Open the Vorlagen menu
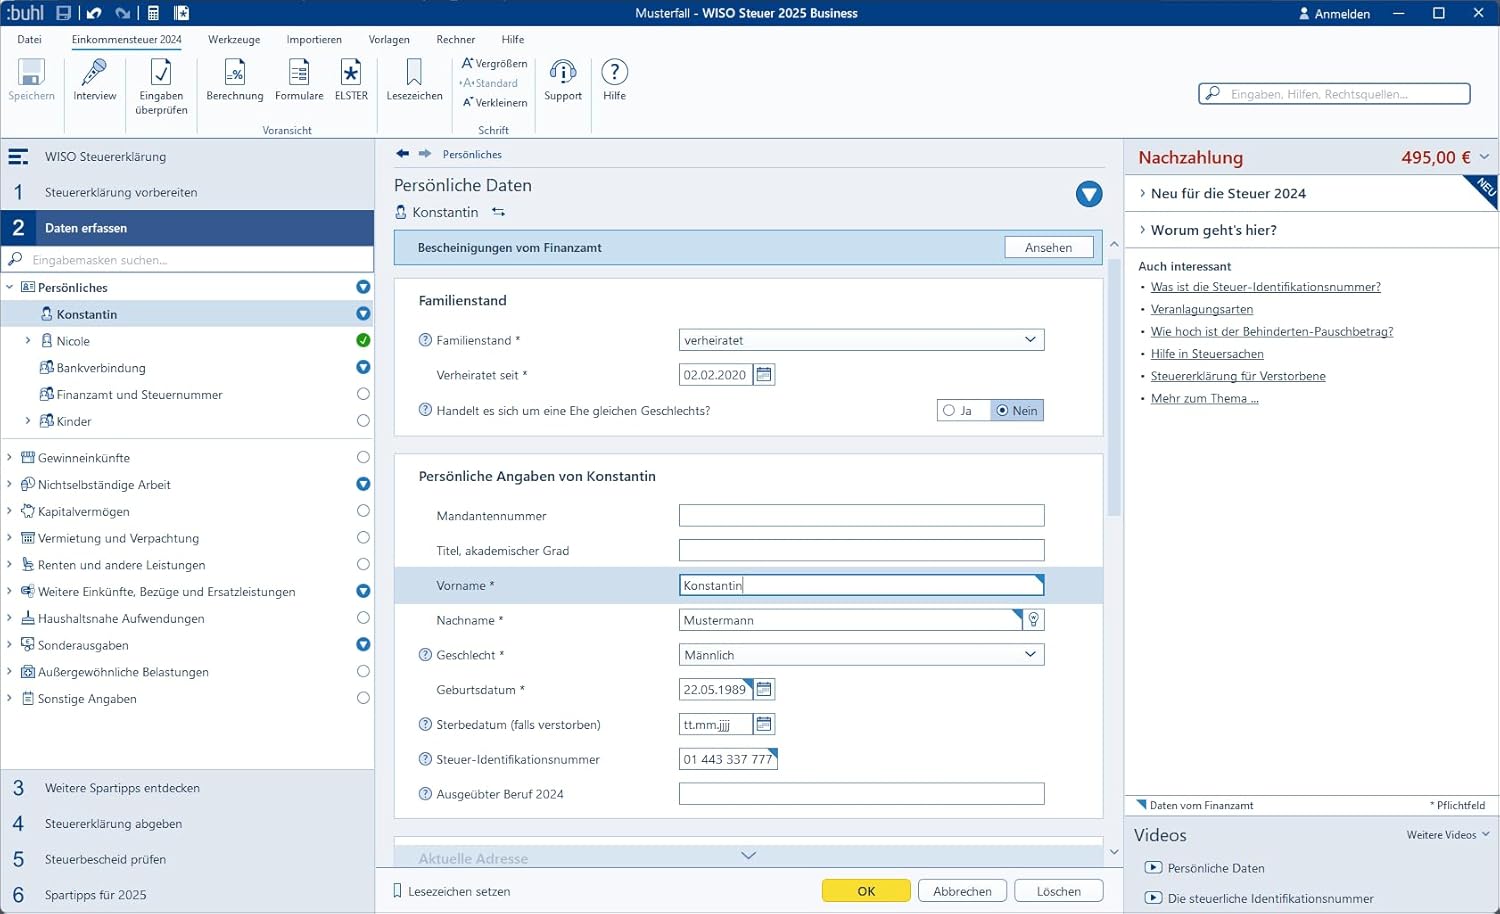Viewport: 1500px width, 914px height. pyautogui.click(x=389, y=39)
